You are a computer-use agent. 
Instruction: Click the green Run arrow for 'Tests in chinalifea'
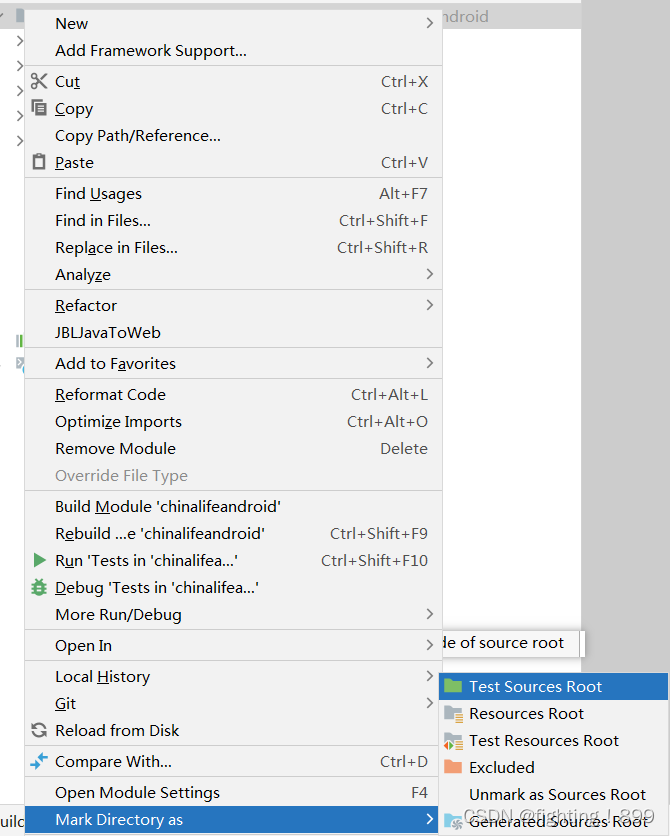(39, 560)
